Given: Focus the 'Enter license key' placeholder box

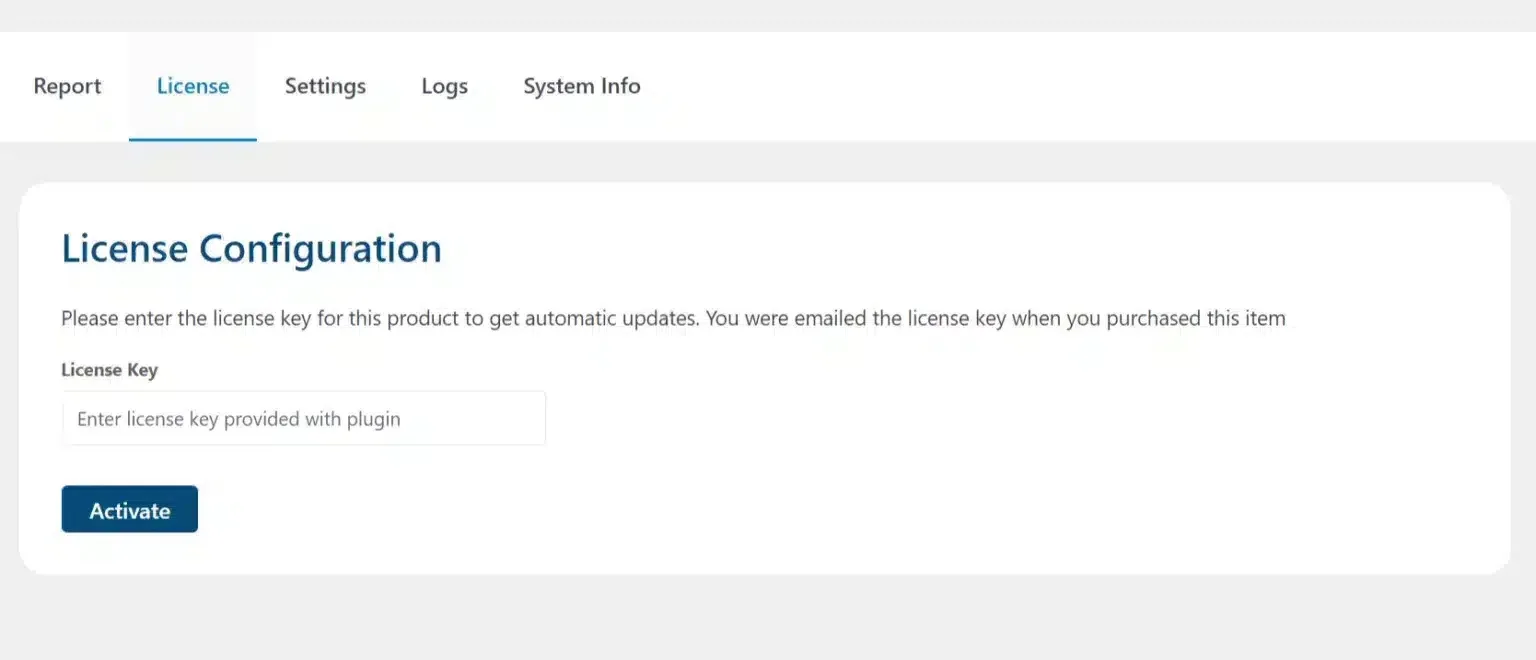Looking at the screenshot, I should tap(303, 419).
